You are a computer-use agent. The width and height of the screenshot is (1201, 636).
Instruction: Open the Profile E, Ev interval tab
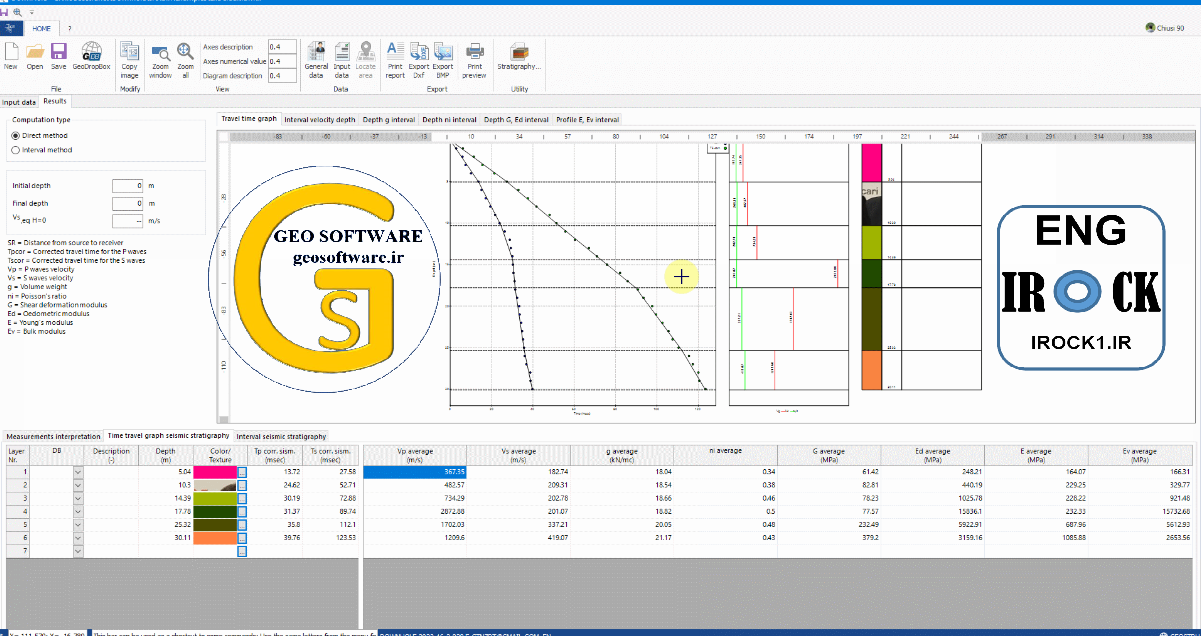point(588,119)
